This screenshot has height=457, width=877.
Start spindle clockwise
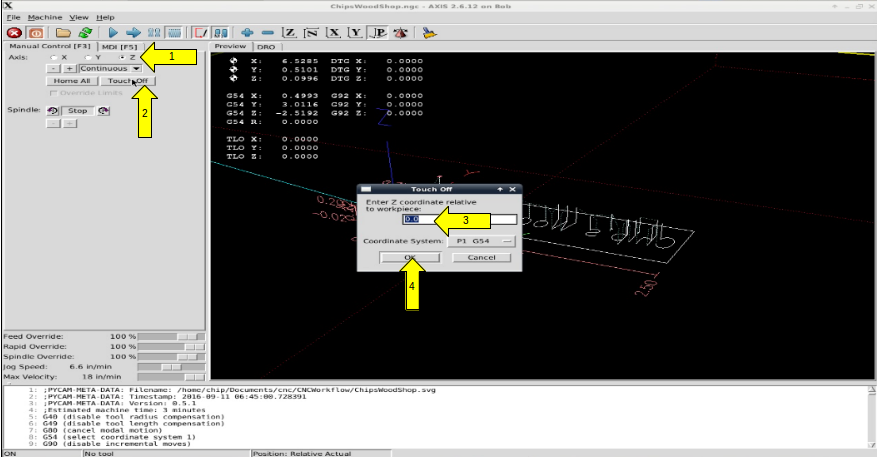(103, 111)
